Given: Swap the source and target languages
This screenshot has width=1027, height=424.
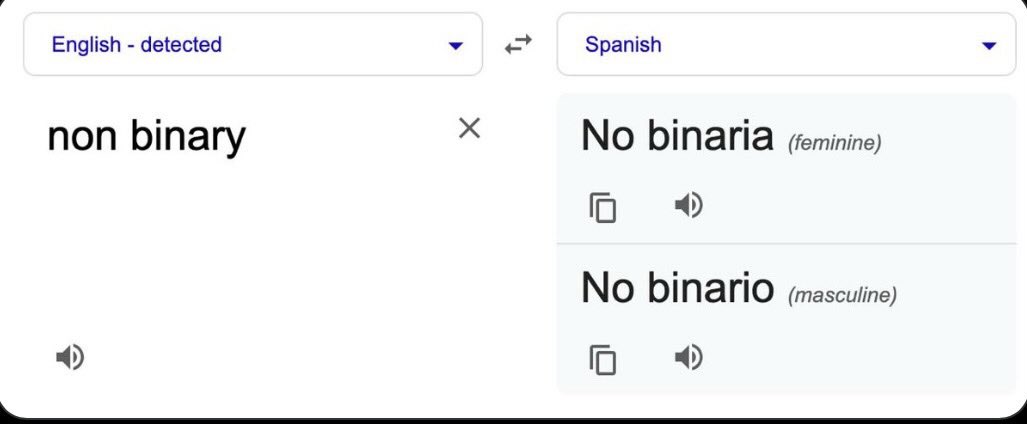Looking at the screenshot, I should 518,44.
